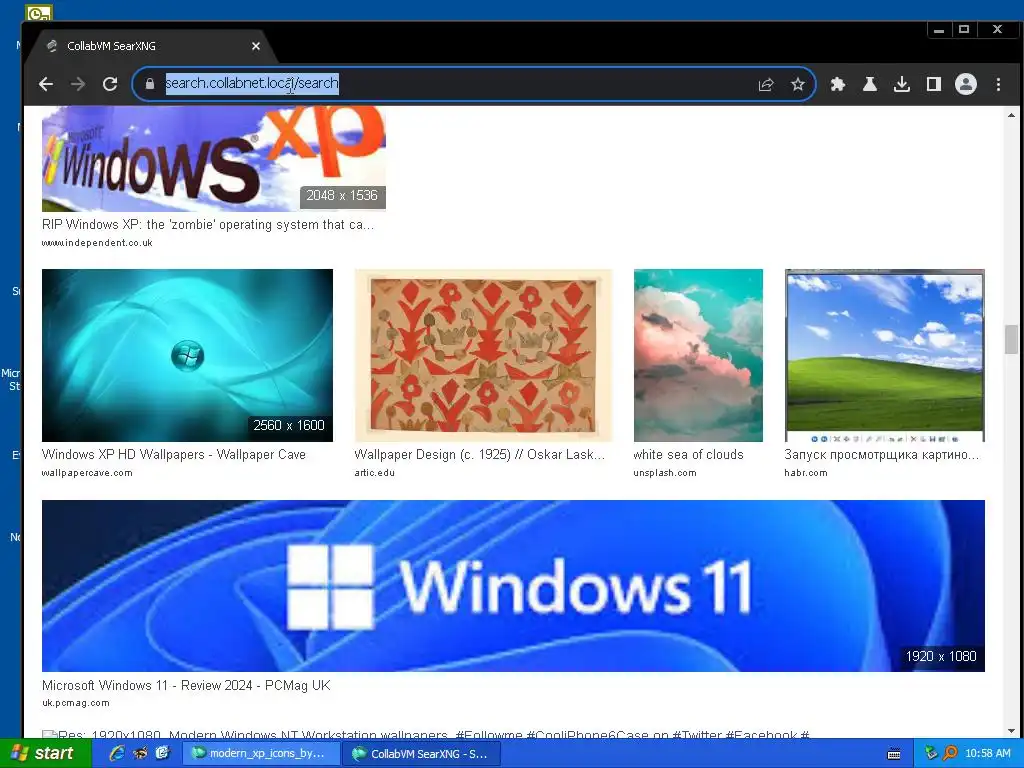1024x768 pixels.
Task: Click the wallpapercave.com source text
Action: [87, 473]
